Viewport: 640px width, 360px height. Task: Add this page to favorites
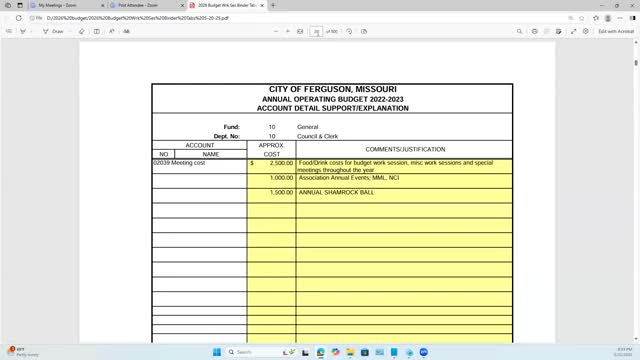click(x=582, y=18)
